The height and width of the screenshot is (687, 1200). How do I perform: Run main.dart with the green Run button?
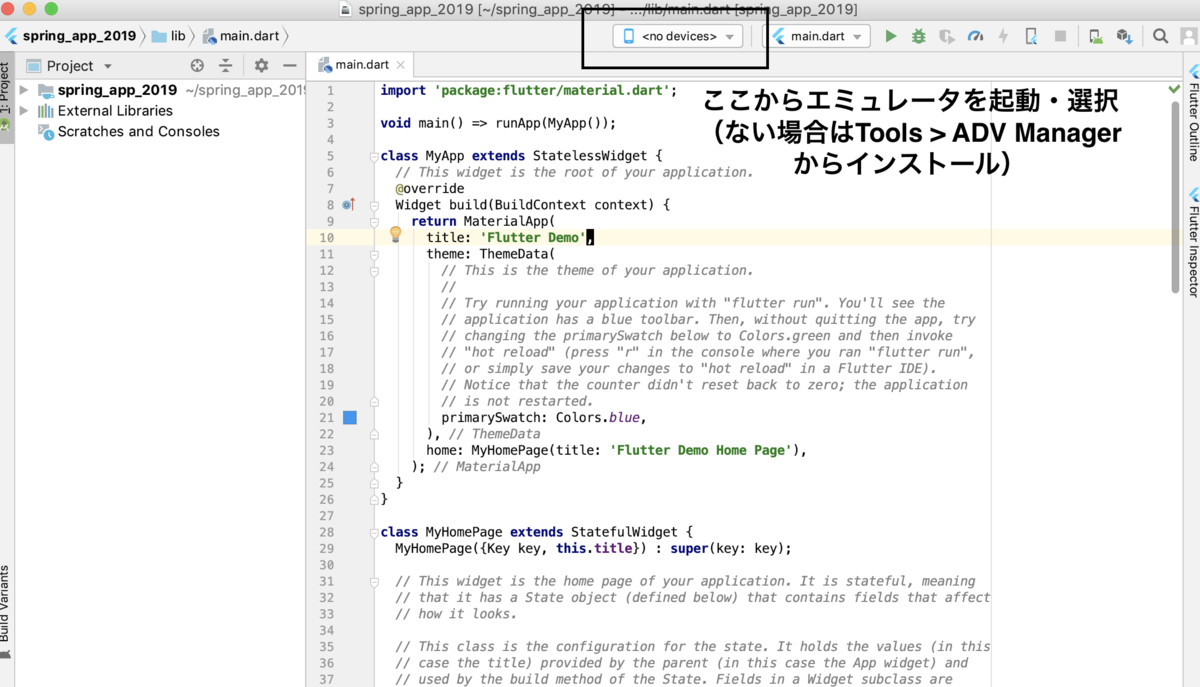click(890, 36)
